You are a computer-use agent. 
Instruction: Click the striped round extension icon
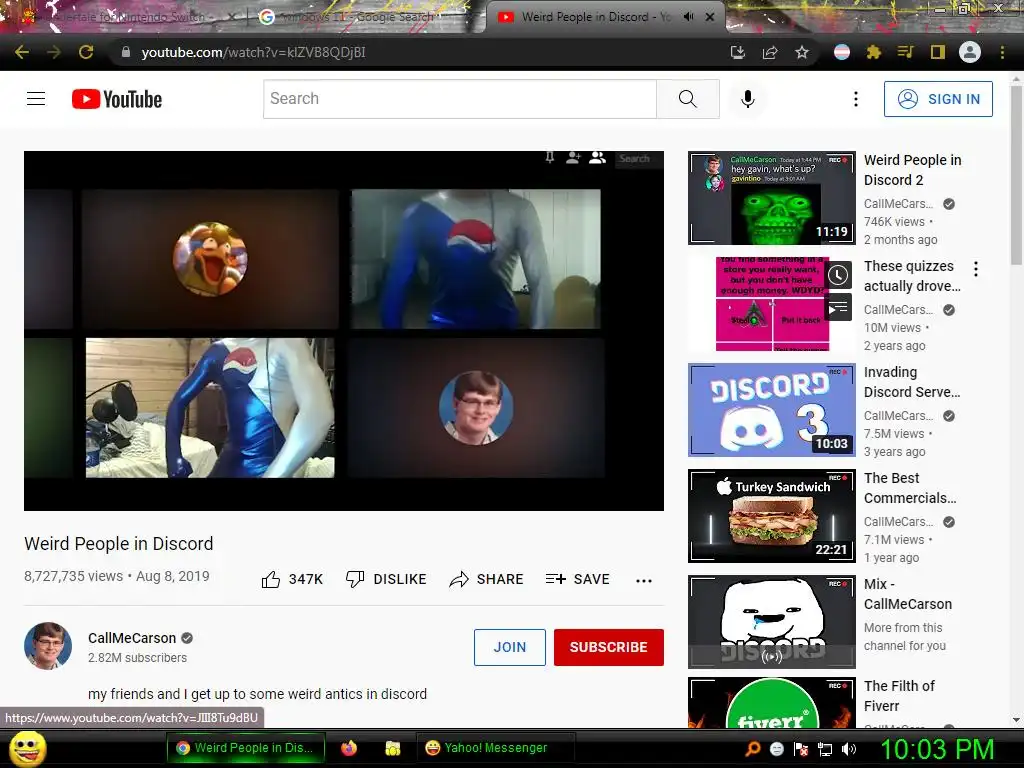(x=842, y=52)
